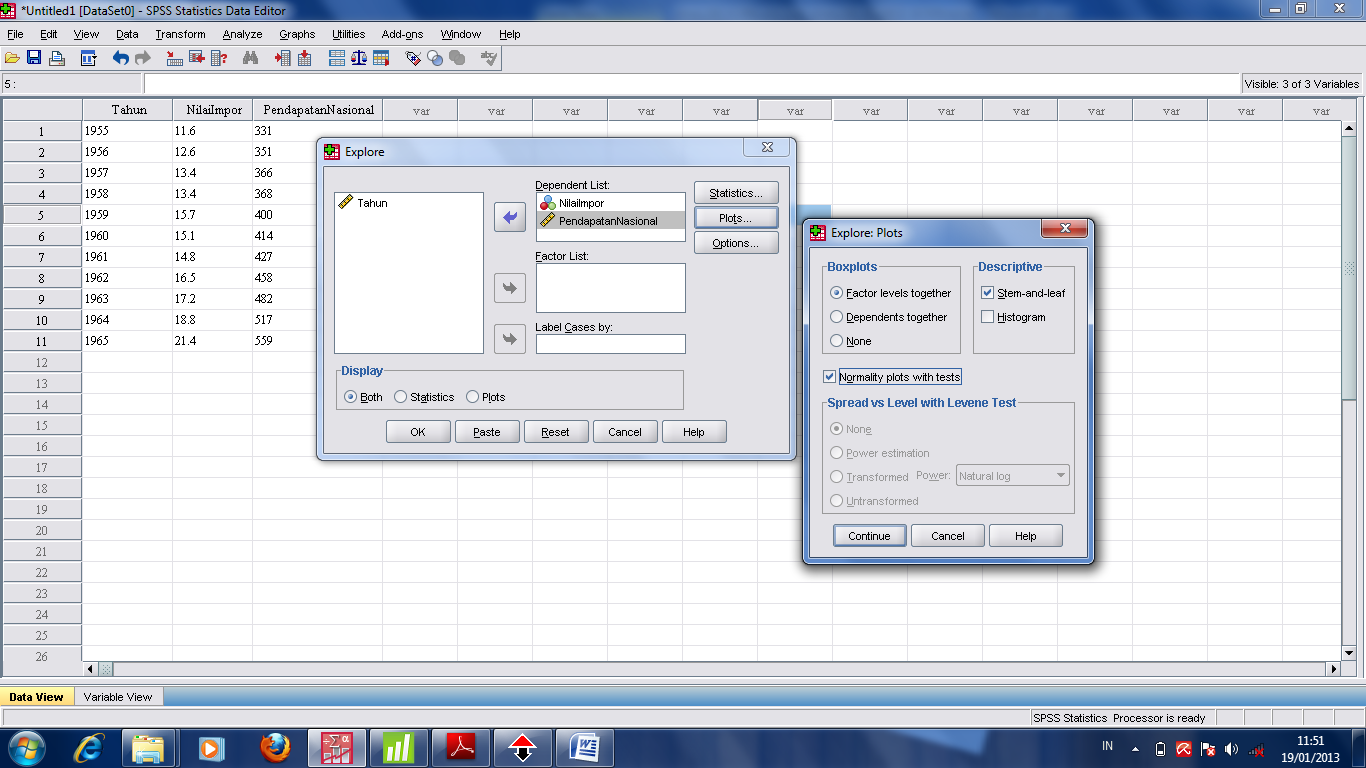Click the Select Cases toolbar icon
Screen dimensions: 1366x768
point(381,59)
